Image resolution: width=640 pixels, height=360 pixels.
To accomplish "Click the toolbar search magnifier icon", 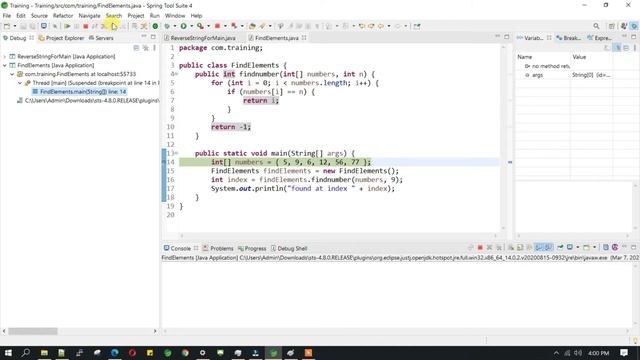I will coord(596,26).
